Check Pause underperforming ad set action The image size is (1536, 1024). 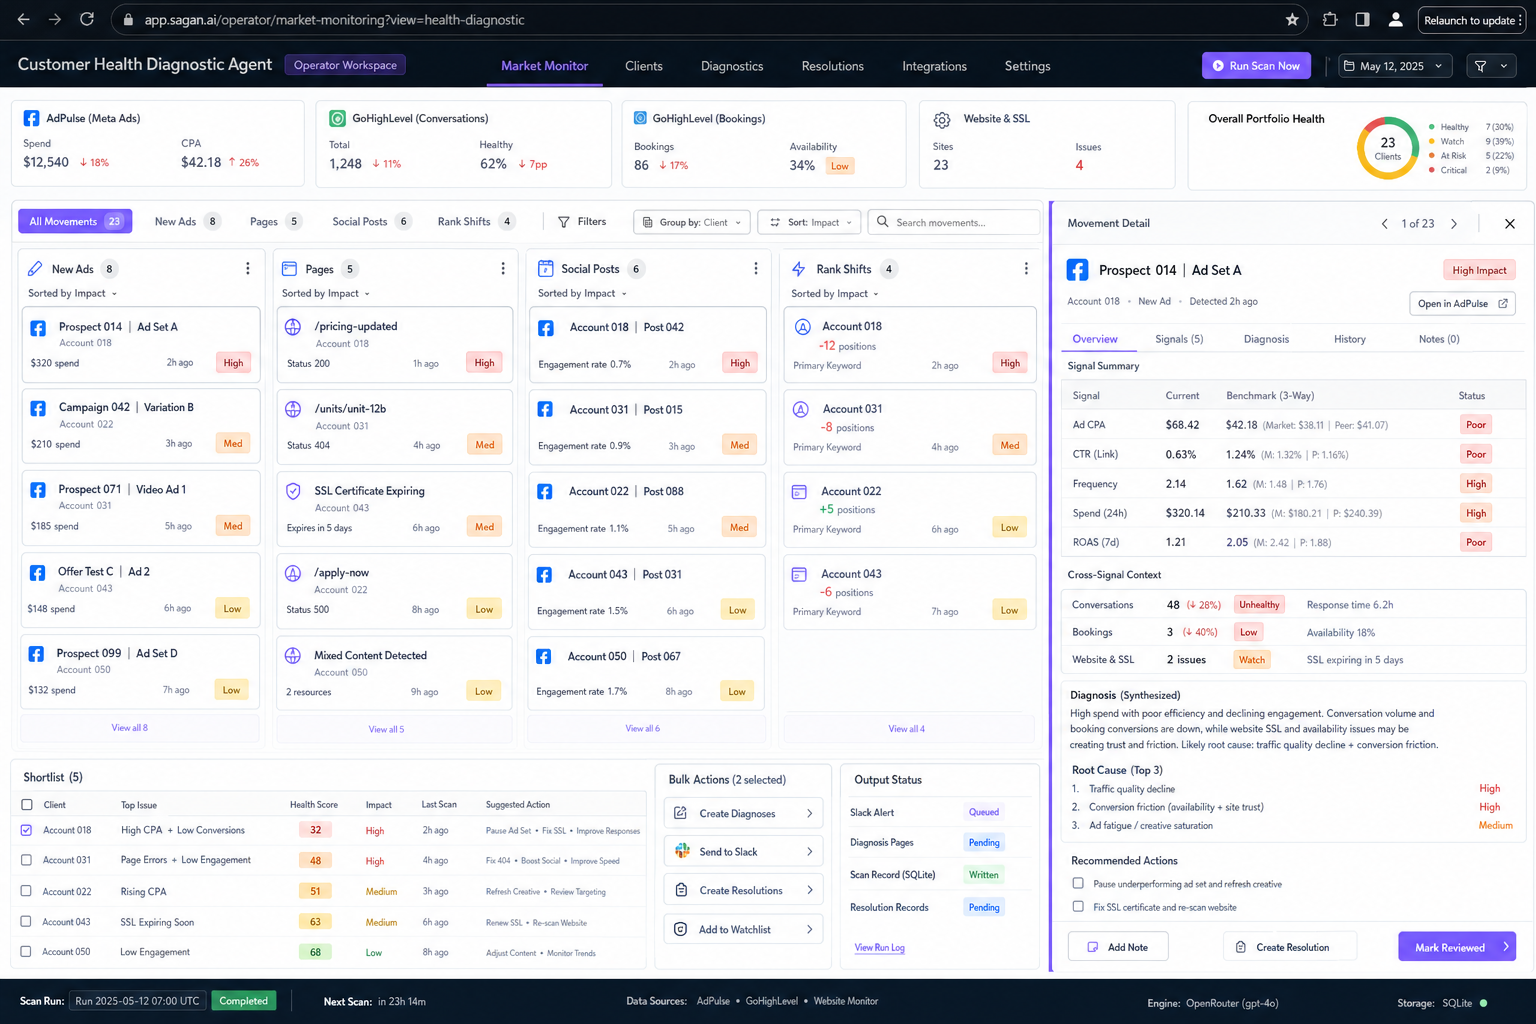(1078, 884)
